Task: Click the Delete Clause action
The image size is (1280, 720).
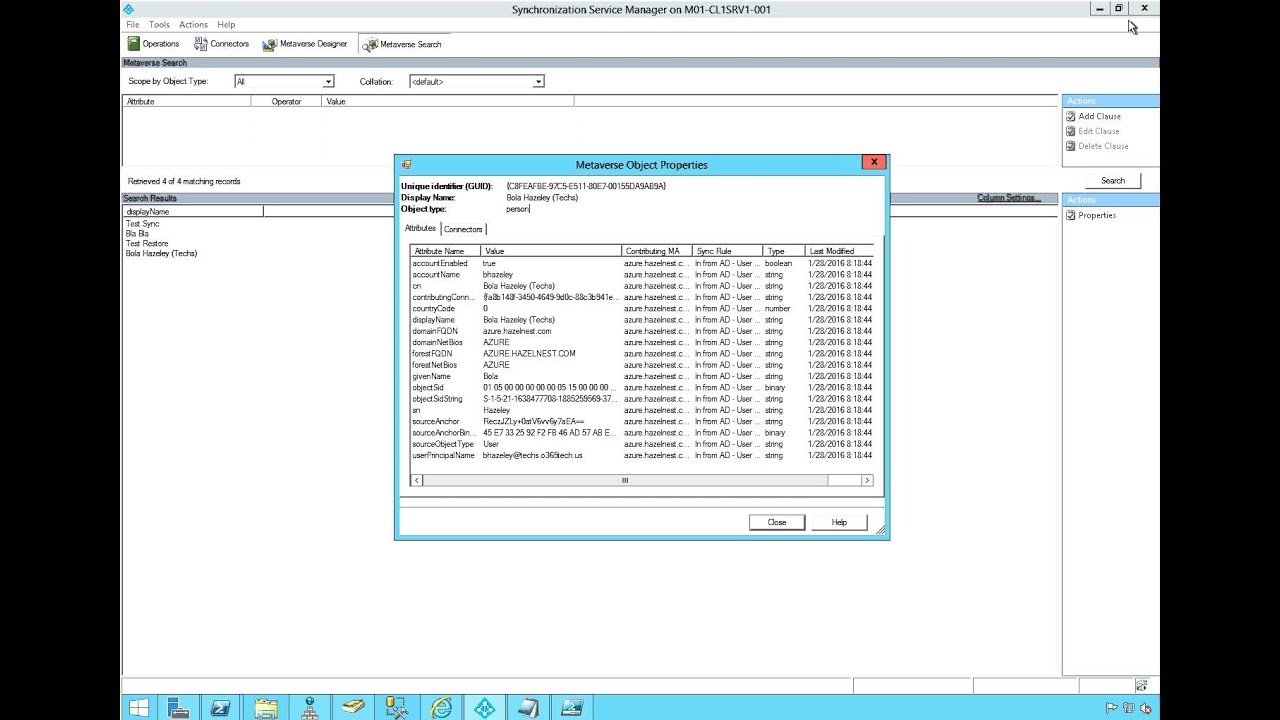Action: click(x=1097, y=146)
